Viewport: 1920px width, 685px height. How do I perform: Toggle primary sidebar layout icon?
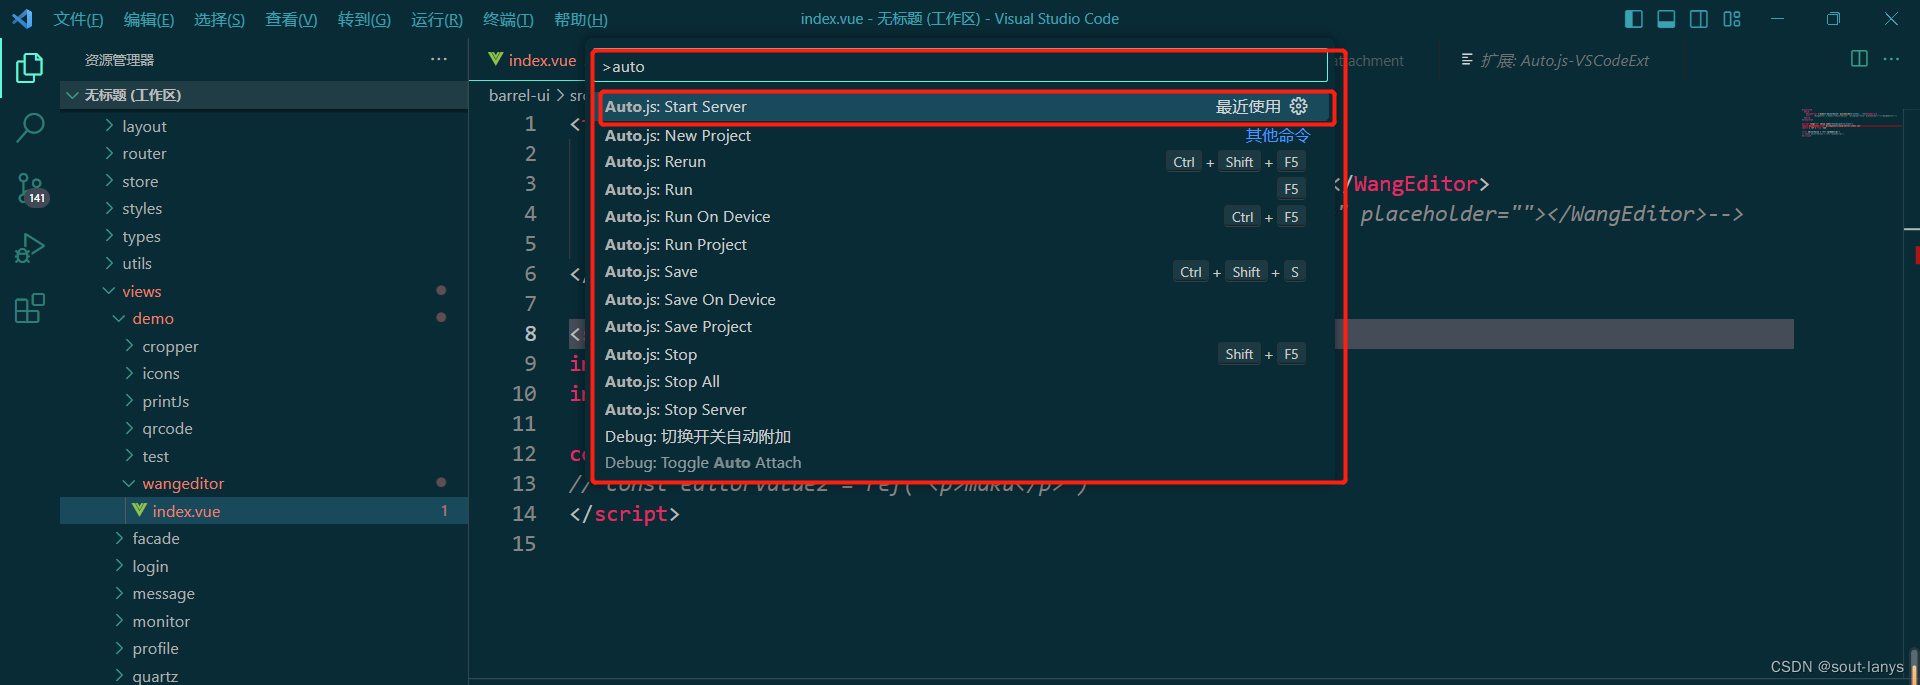point(1634,19)
